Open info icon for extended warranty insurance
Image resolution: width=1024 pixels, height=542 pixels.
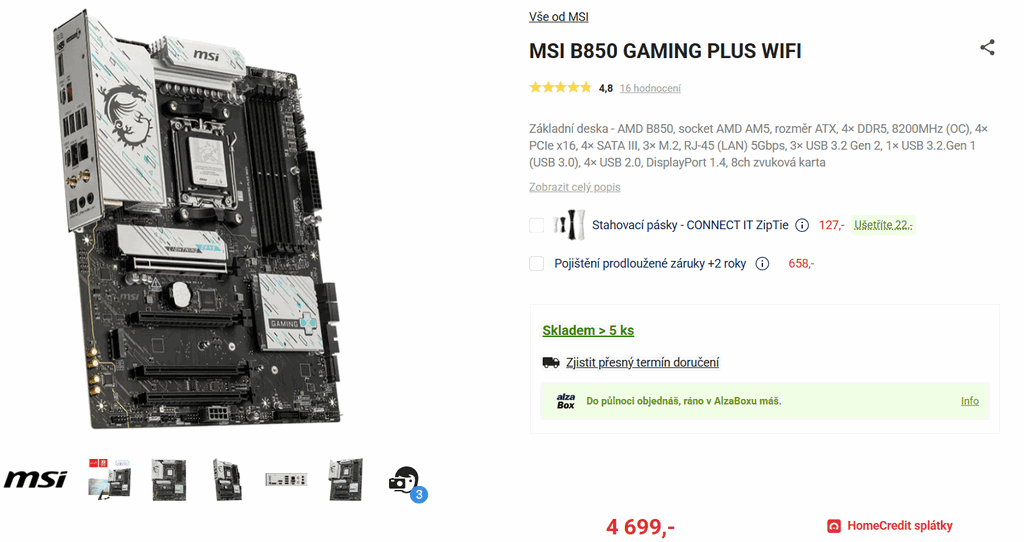pos(762,264)
